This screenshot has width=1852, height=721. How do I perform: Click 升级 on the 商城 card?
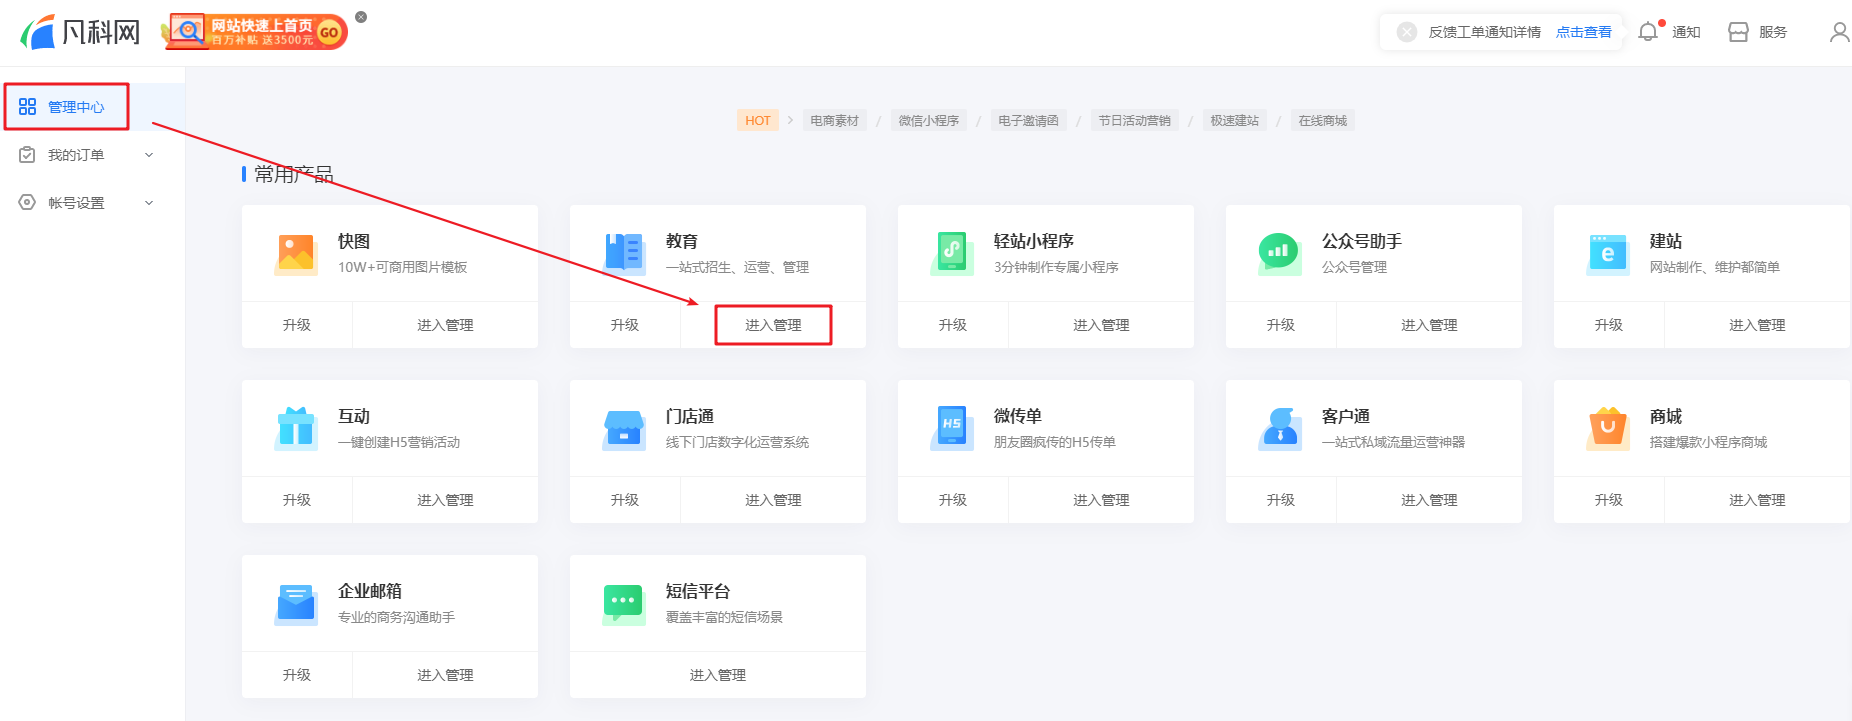(x=1609, y=500)
